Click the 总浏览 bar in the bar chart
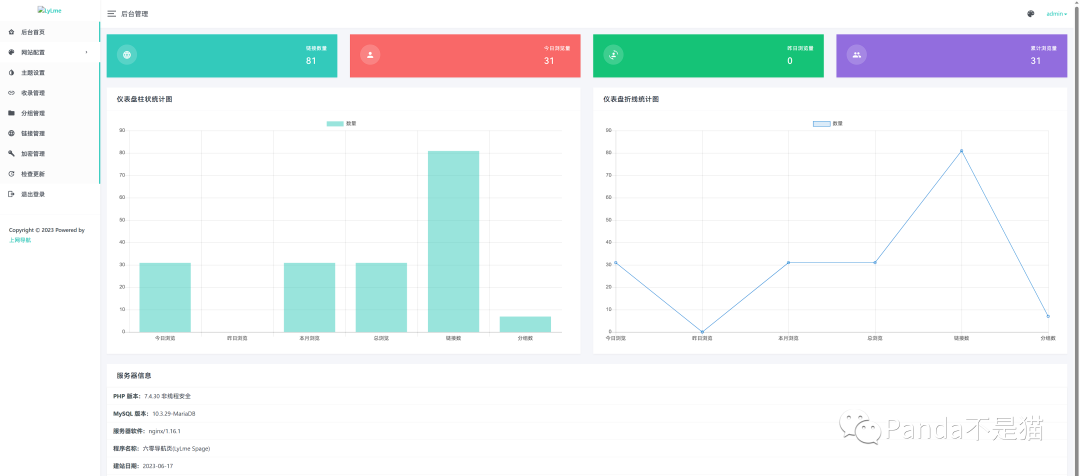 [x=381, y=297]
